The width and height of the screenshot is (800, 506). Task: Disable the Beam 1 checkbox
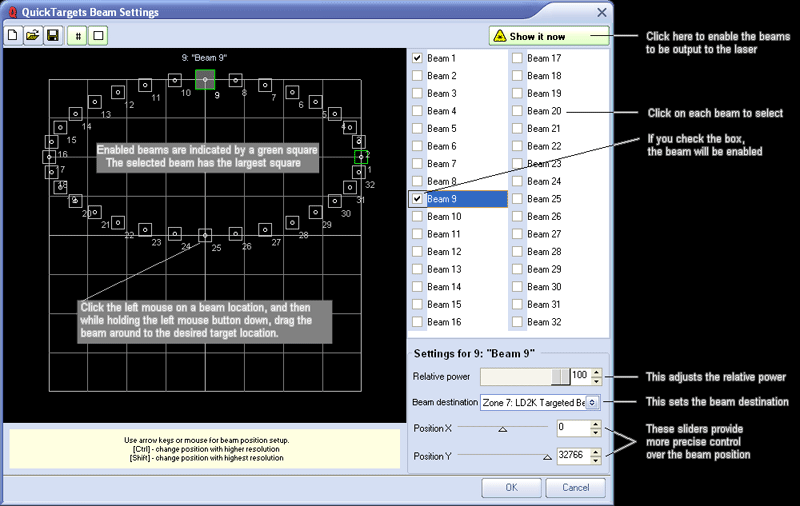(x=417, y=59)
